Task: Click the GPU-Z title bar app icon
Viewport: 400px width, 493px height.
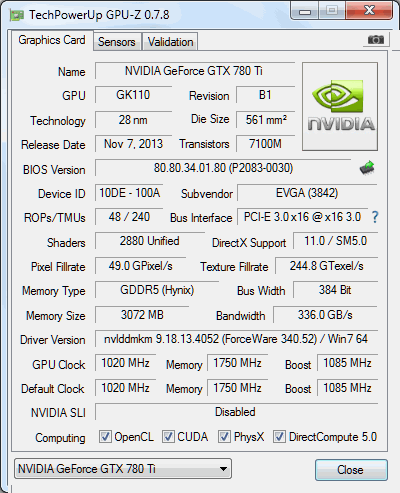Action: (17, 15)
